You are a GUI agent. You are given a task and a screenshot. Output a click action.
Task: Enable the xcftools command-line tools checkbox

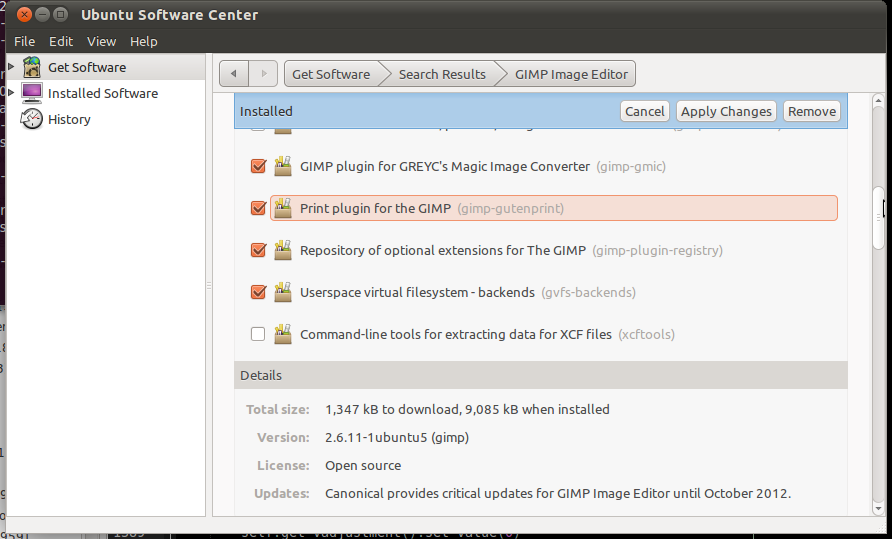258,334
